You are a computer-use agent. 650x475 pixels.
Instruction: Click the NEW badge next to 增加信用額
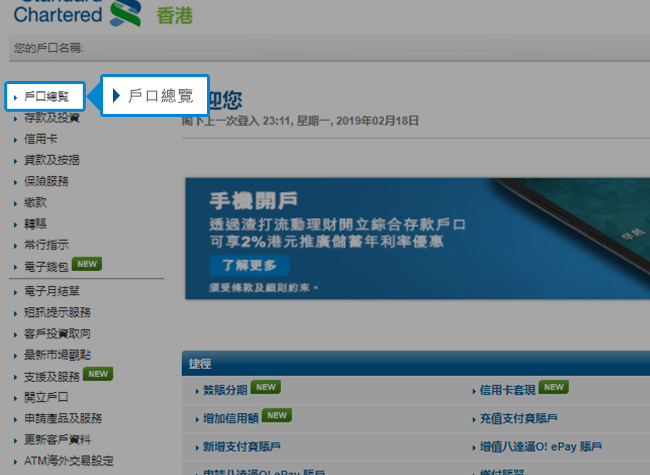pyautogui.click(x=278, y=415)
